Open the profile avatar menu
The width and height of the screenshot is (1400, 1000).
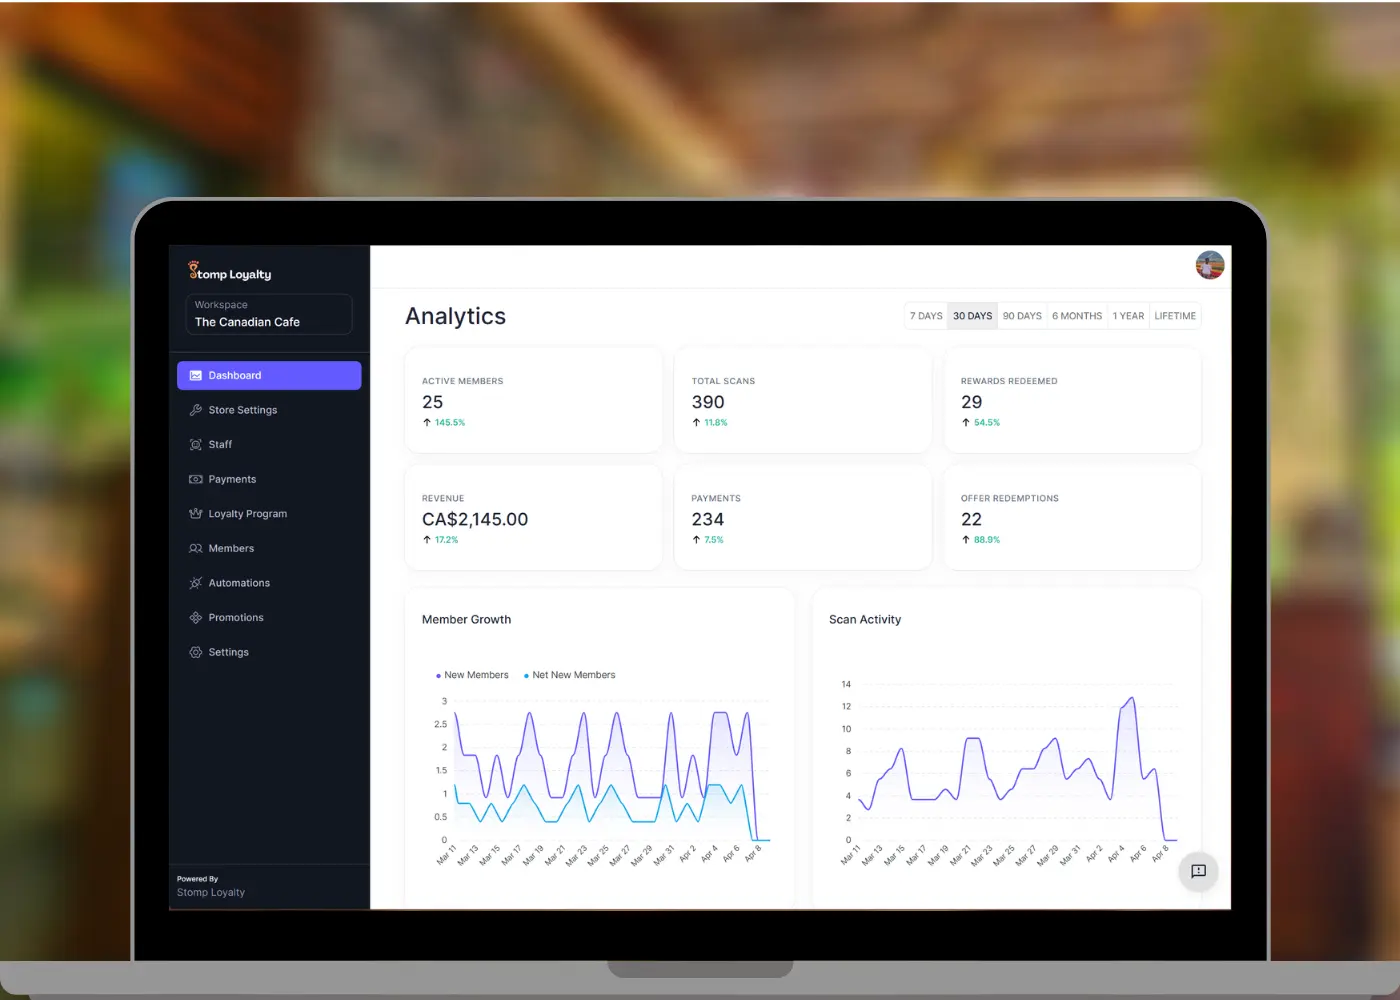point(1209,265)
